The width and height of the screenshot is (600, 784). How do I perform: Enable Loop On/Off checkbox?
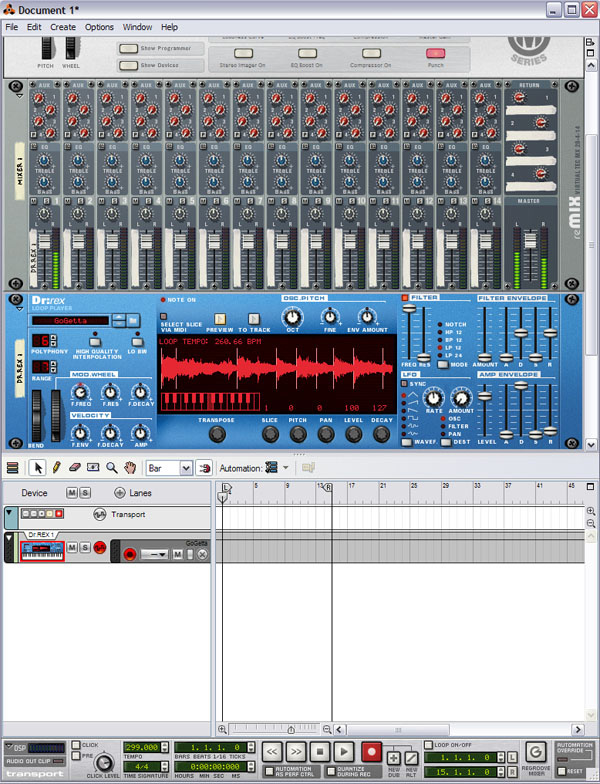[428, 745]
